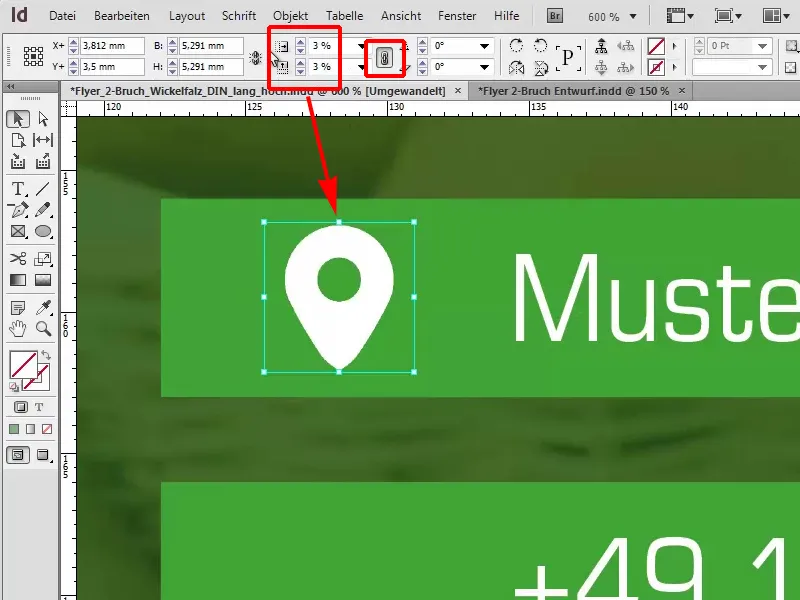The width and height of the screenshot is (800, 600).
Task: Select the Hand tool
Action: coord(18,329)
